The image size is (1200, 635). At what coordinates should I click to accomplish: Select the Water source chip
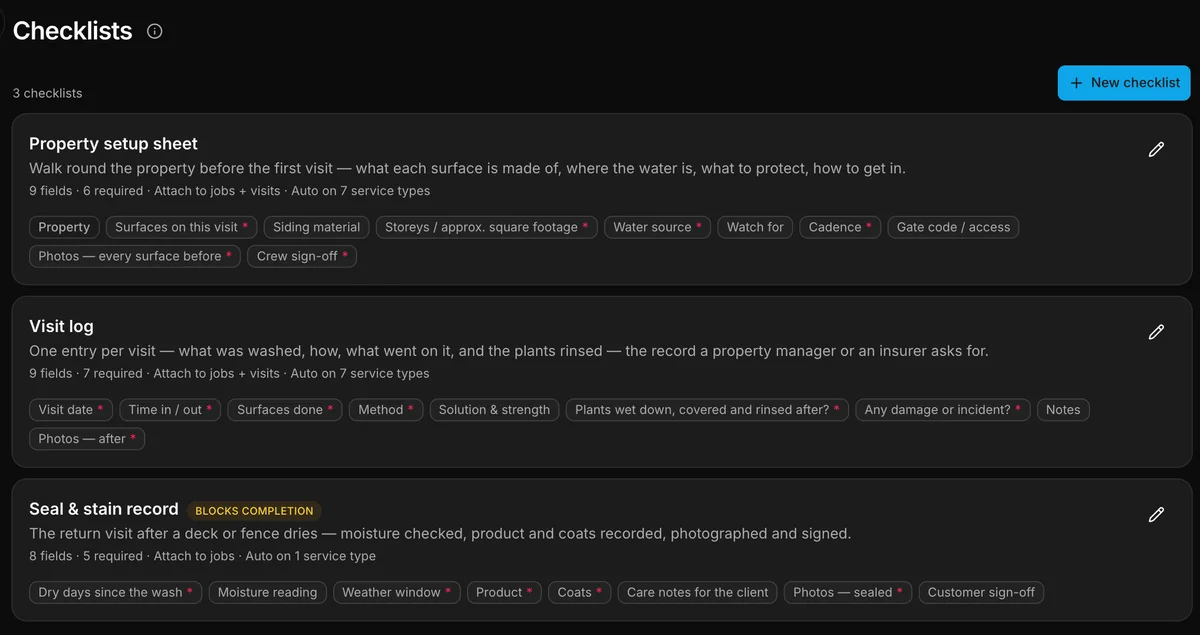click(658, 227)
